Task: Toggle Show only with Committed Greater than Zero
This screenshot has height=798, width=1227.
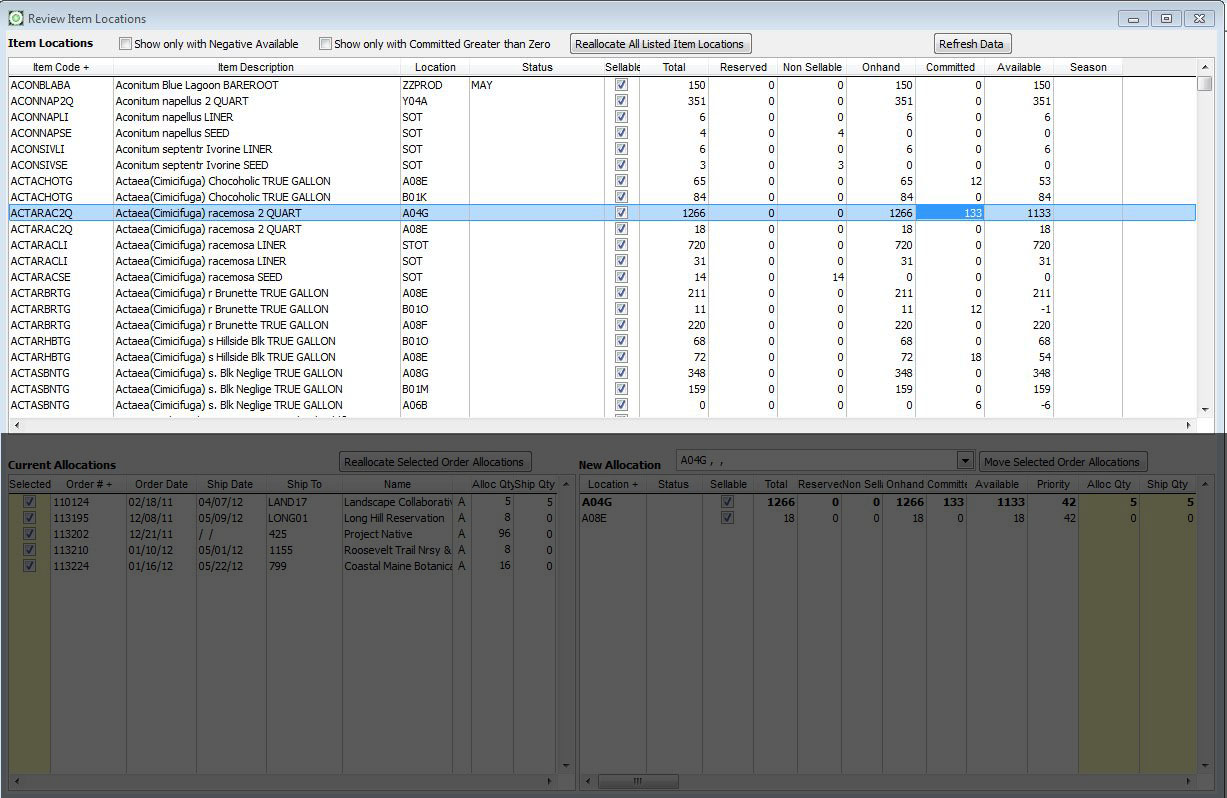Action: click(x=325, y=44)
